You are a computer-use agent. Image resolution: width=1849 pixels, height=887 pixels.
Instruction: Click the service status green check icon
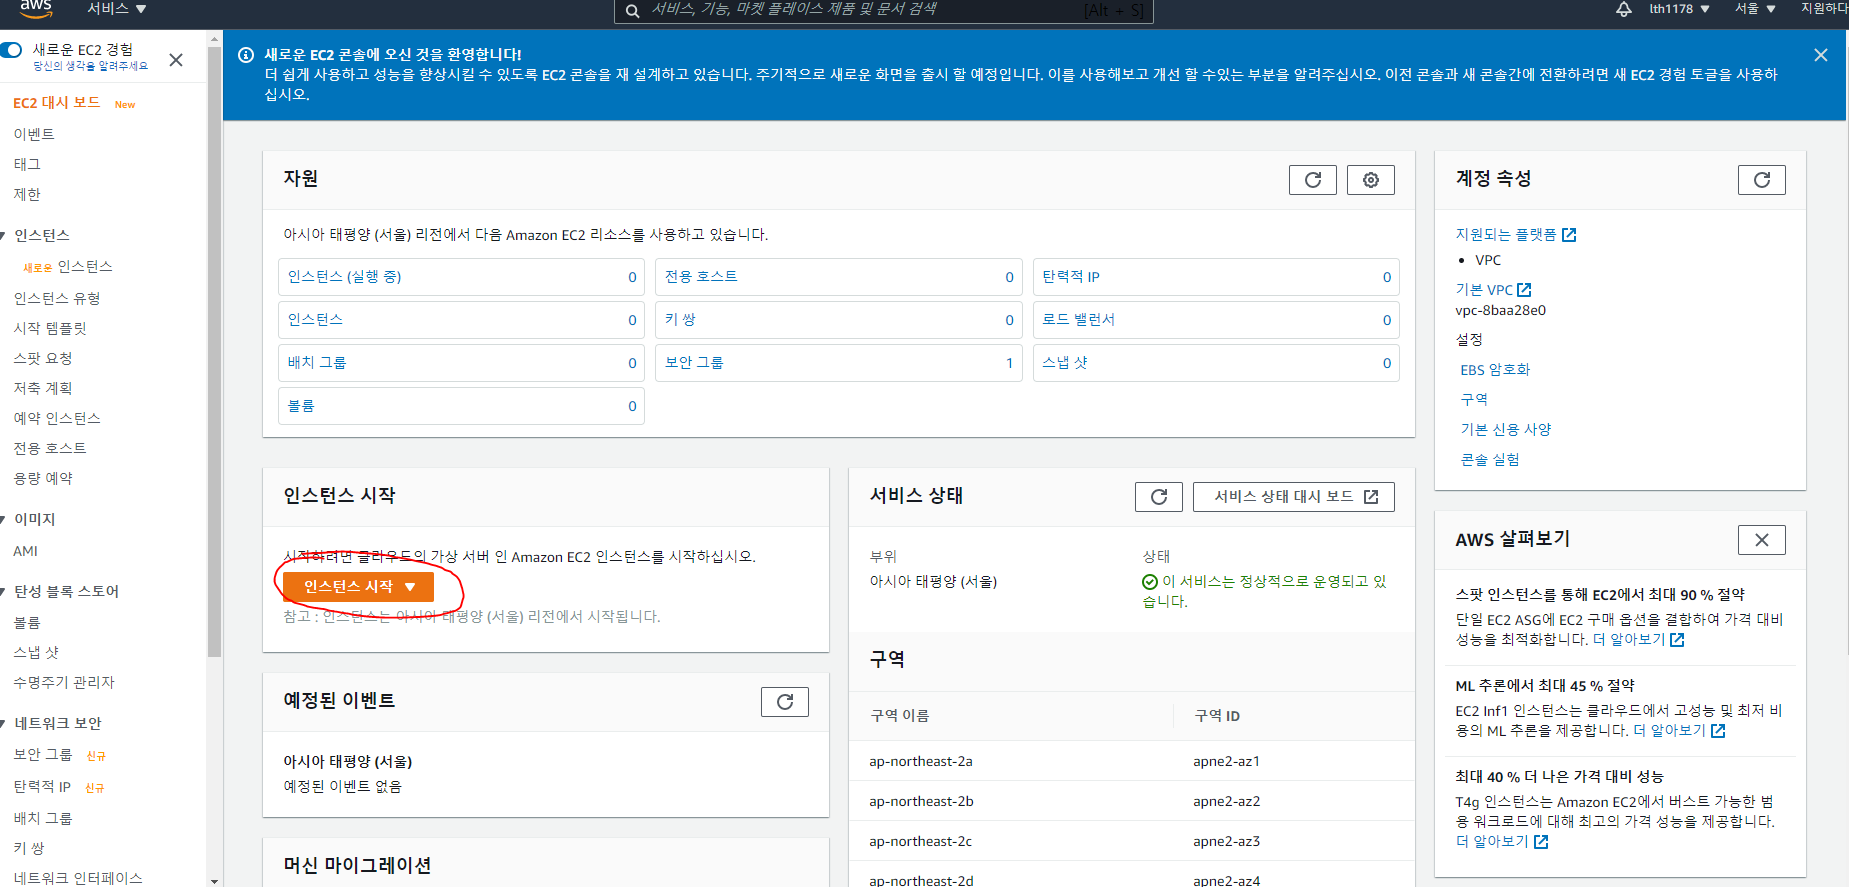click(1150, 582)
